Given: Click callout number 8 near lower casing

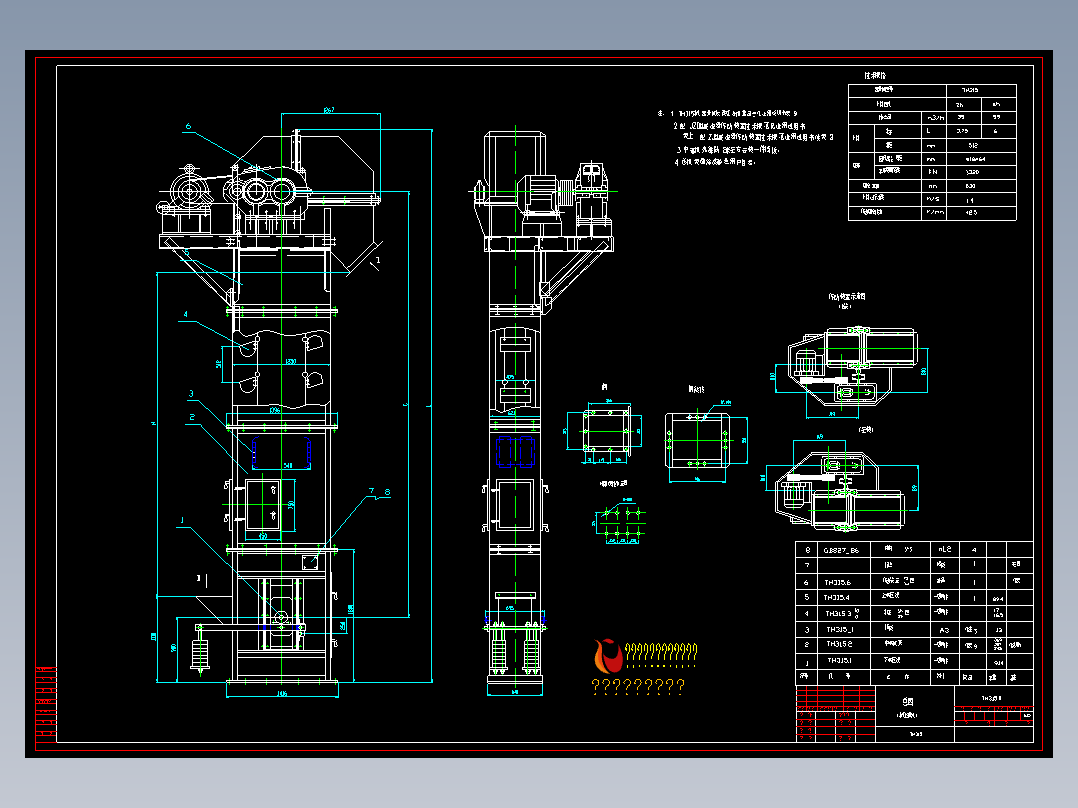Looking at the screenshot, I should pos(387,492).
